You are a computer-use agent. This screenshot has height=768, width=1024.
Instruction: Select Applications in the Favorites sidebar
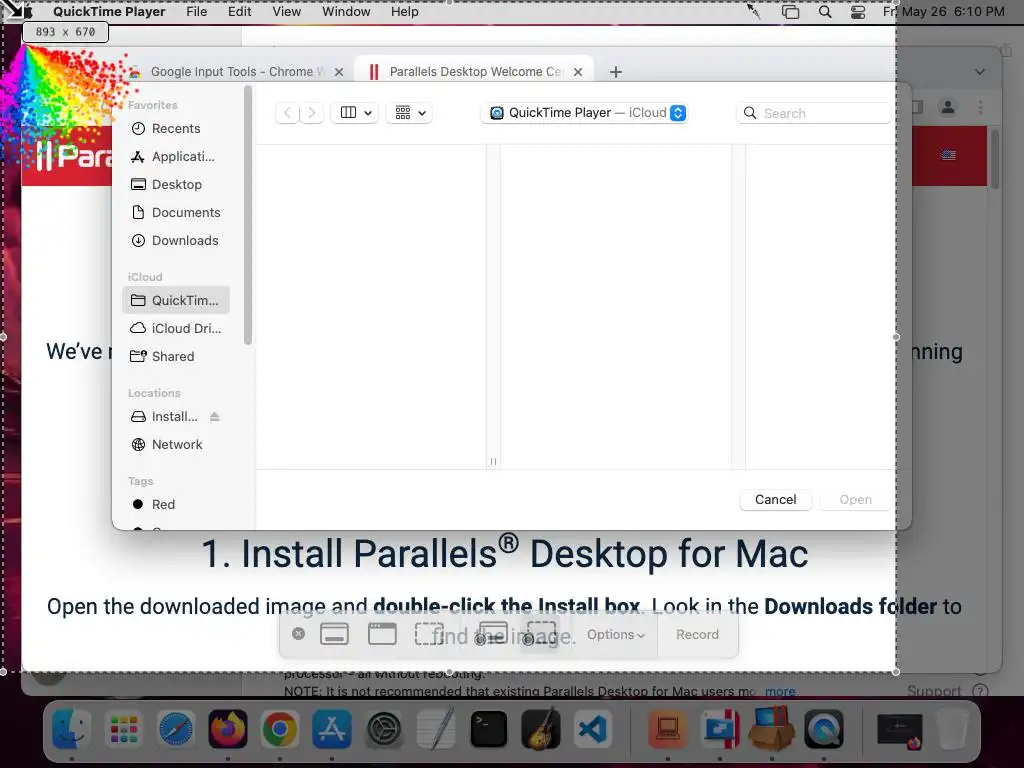tap(175, 157)
